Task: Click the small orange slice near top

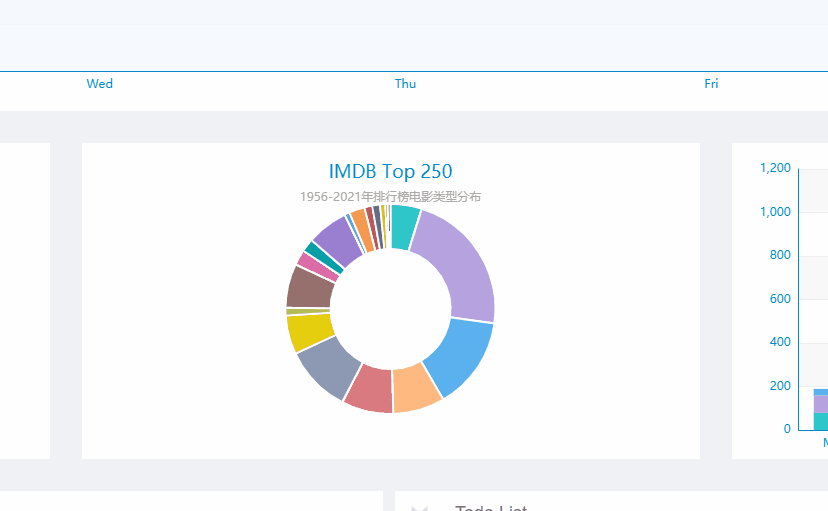Action: [362, 231]
